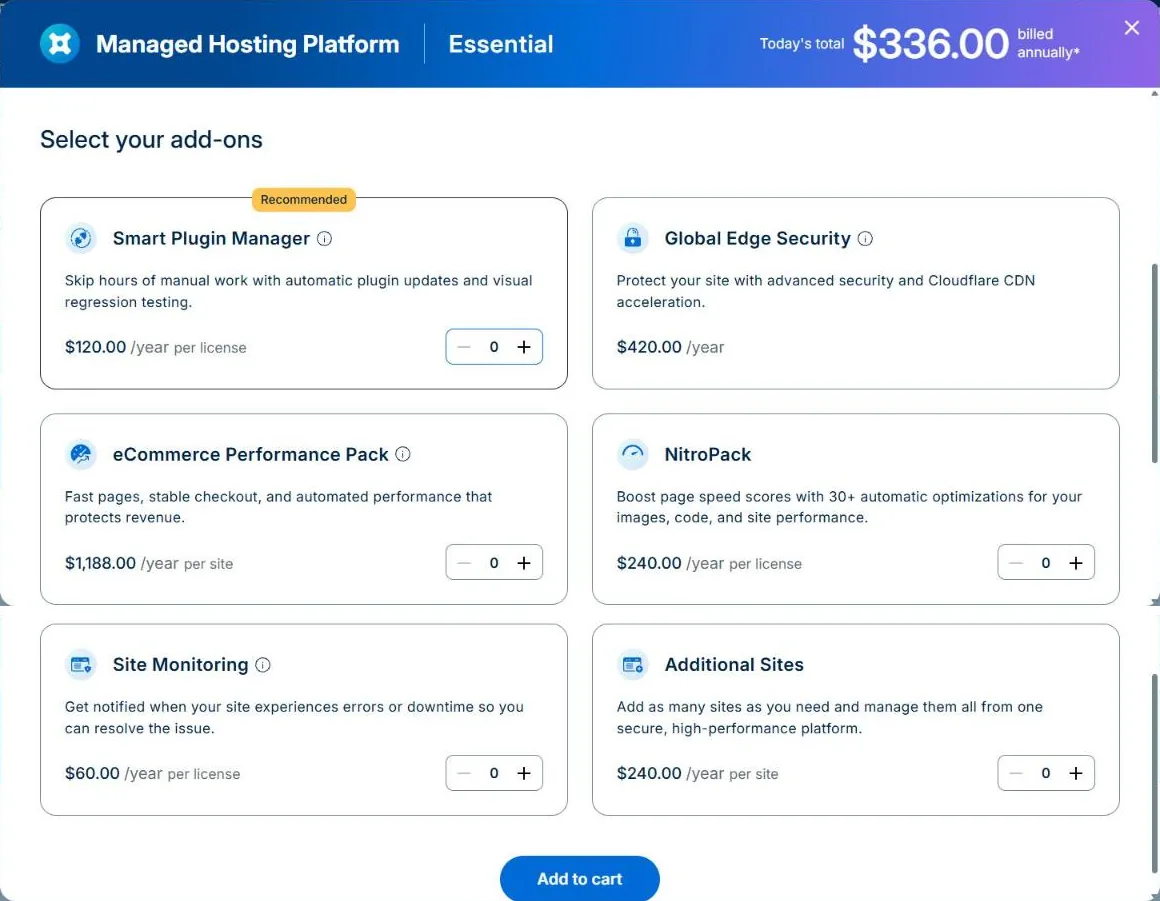The image size is (1160, 901).
Task: Click the NitroPack title text
Action: 707,454
